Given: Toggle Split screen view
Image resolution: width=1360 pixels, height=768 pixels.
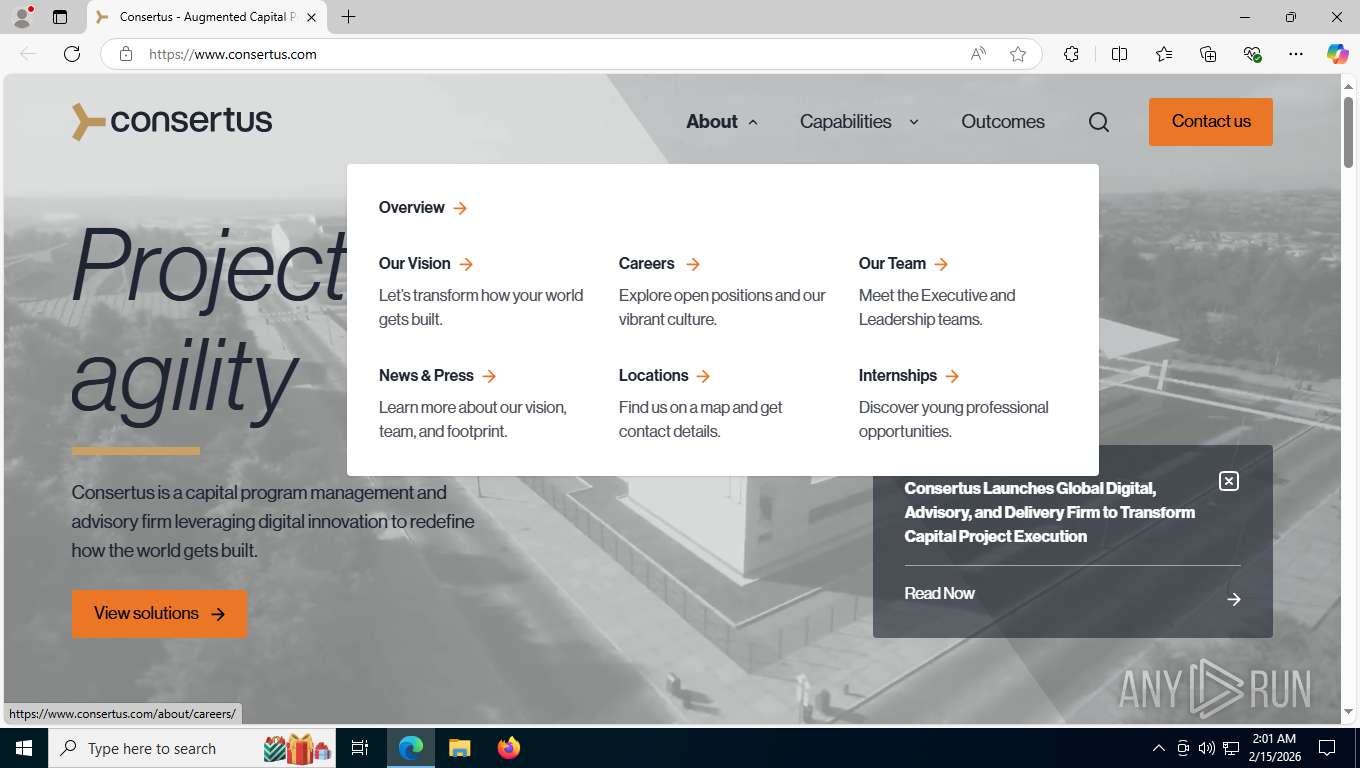Looking at the screenshot, I should click(x=1119, y=54).
